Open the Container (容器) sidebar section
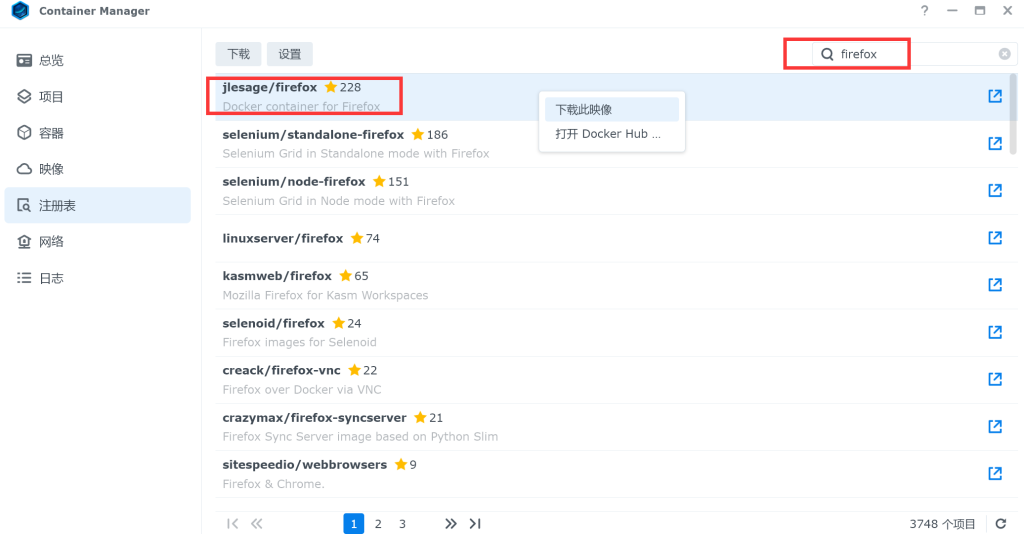This screenshot has height=534, width=1024. 97,133
